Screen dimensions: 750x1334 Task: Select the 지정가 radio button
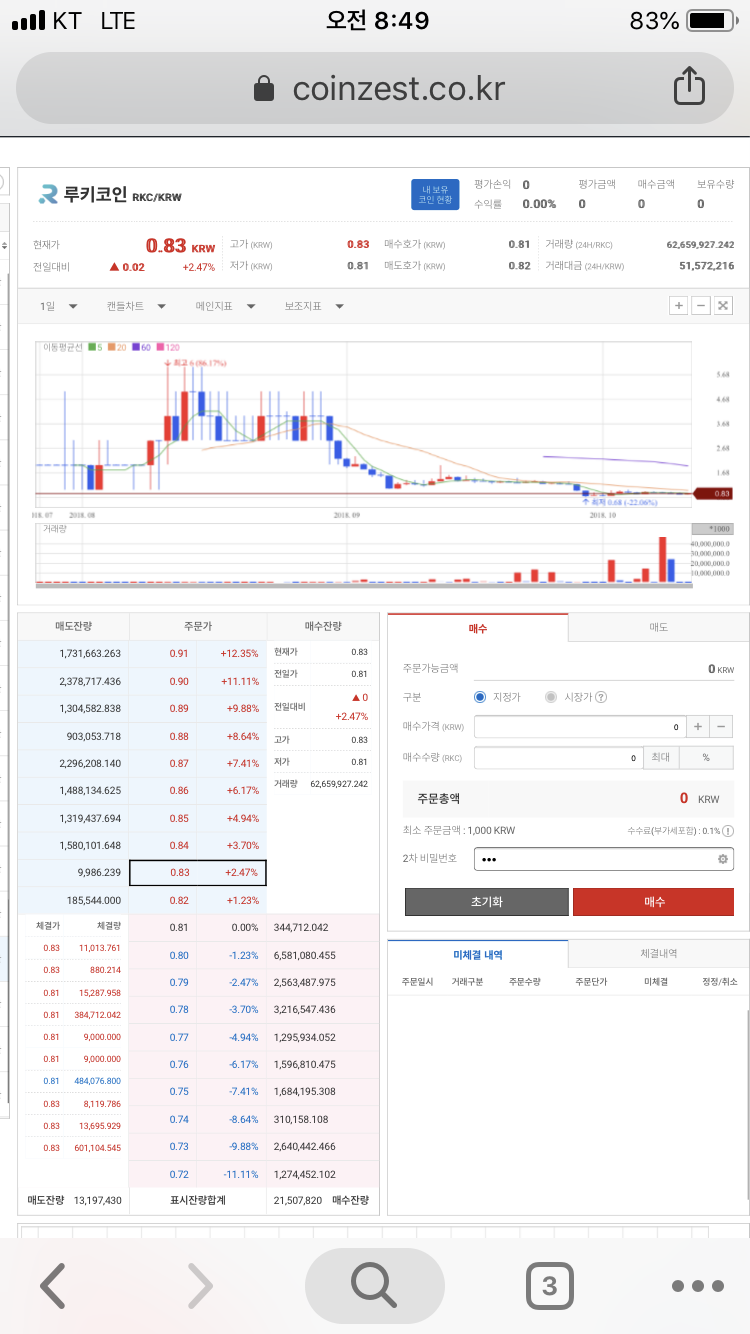coord(480,697)
